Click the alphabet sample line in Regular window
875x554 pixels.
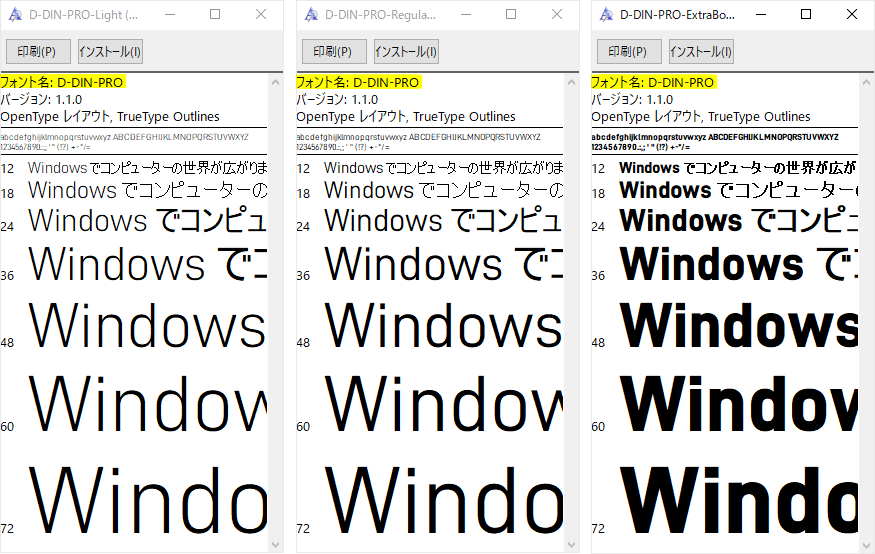419,137
